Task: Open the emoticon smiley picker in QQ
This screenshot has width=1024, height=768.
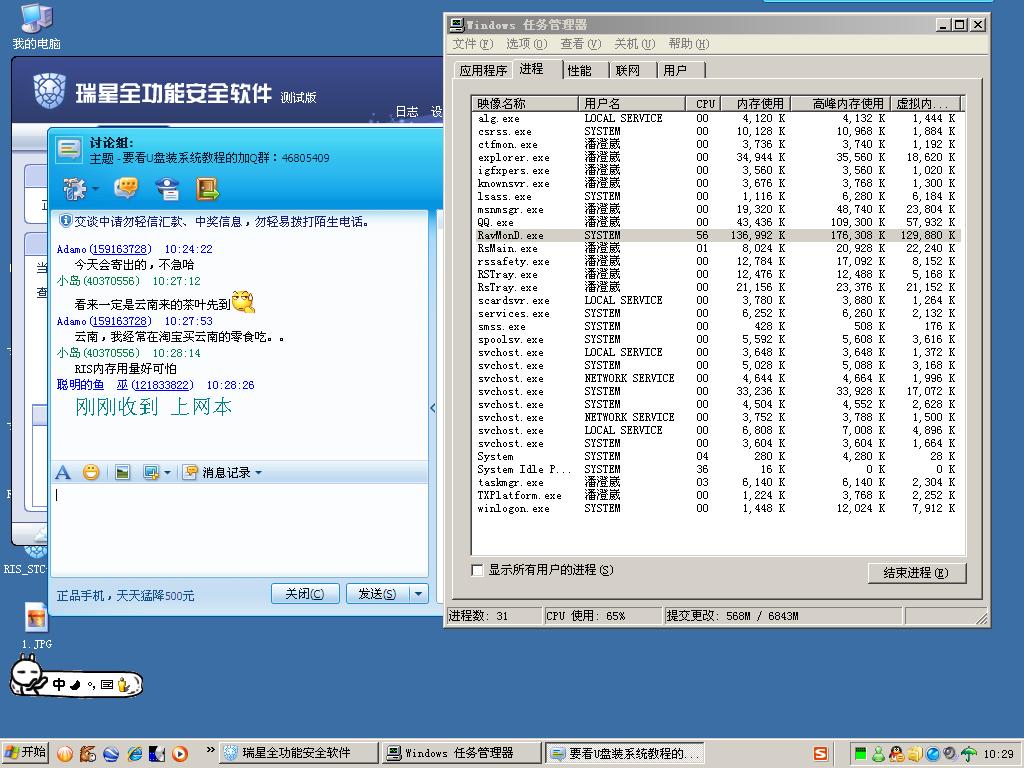Action: 91,472
